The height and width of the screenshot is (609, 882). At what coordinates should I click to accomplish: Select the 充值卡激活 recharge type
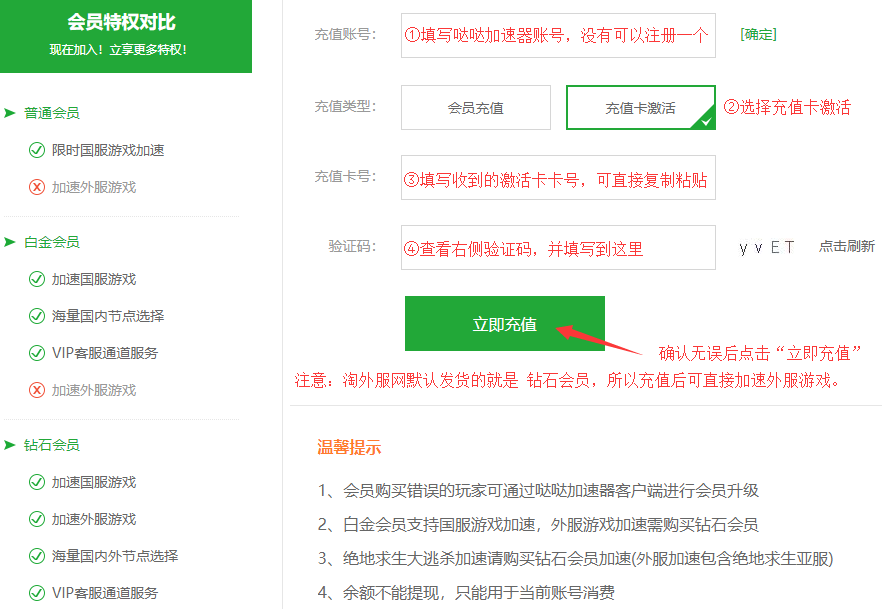pos(641,107)
